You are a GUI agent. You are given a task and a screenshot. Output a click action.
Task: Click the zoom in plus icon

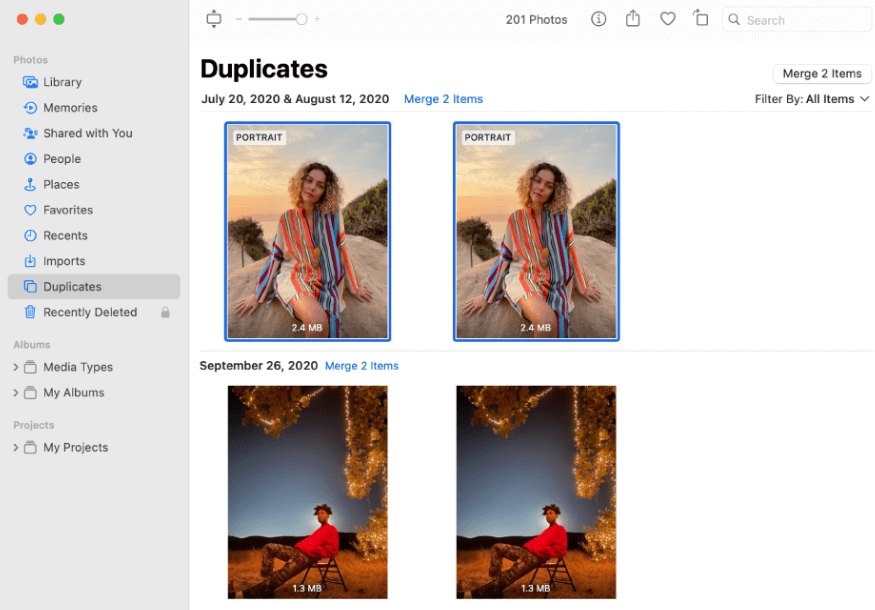[317, 19]
